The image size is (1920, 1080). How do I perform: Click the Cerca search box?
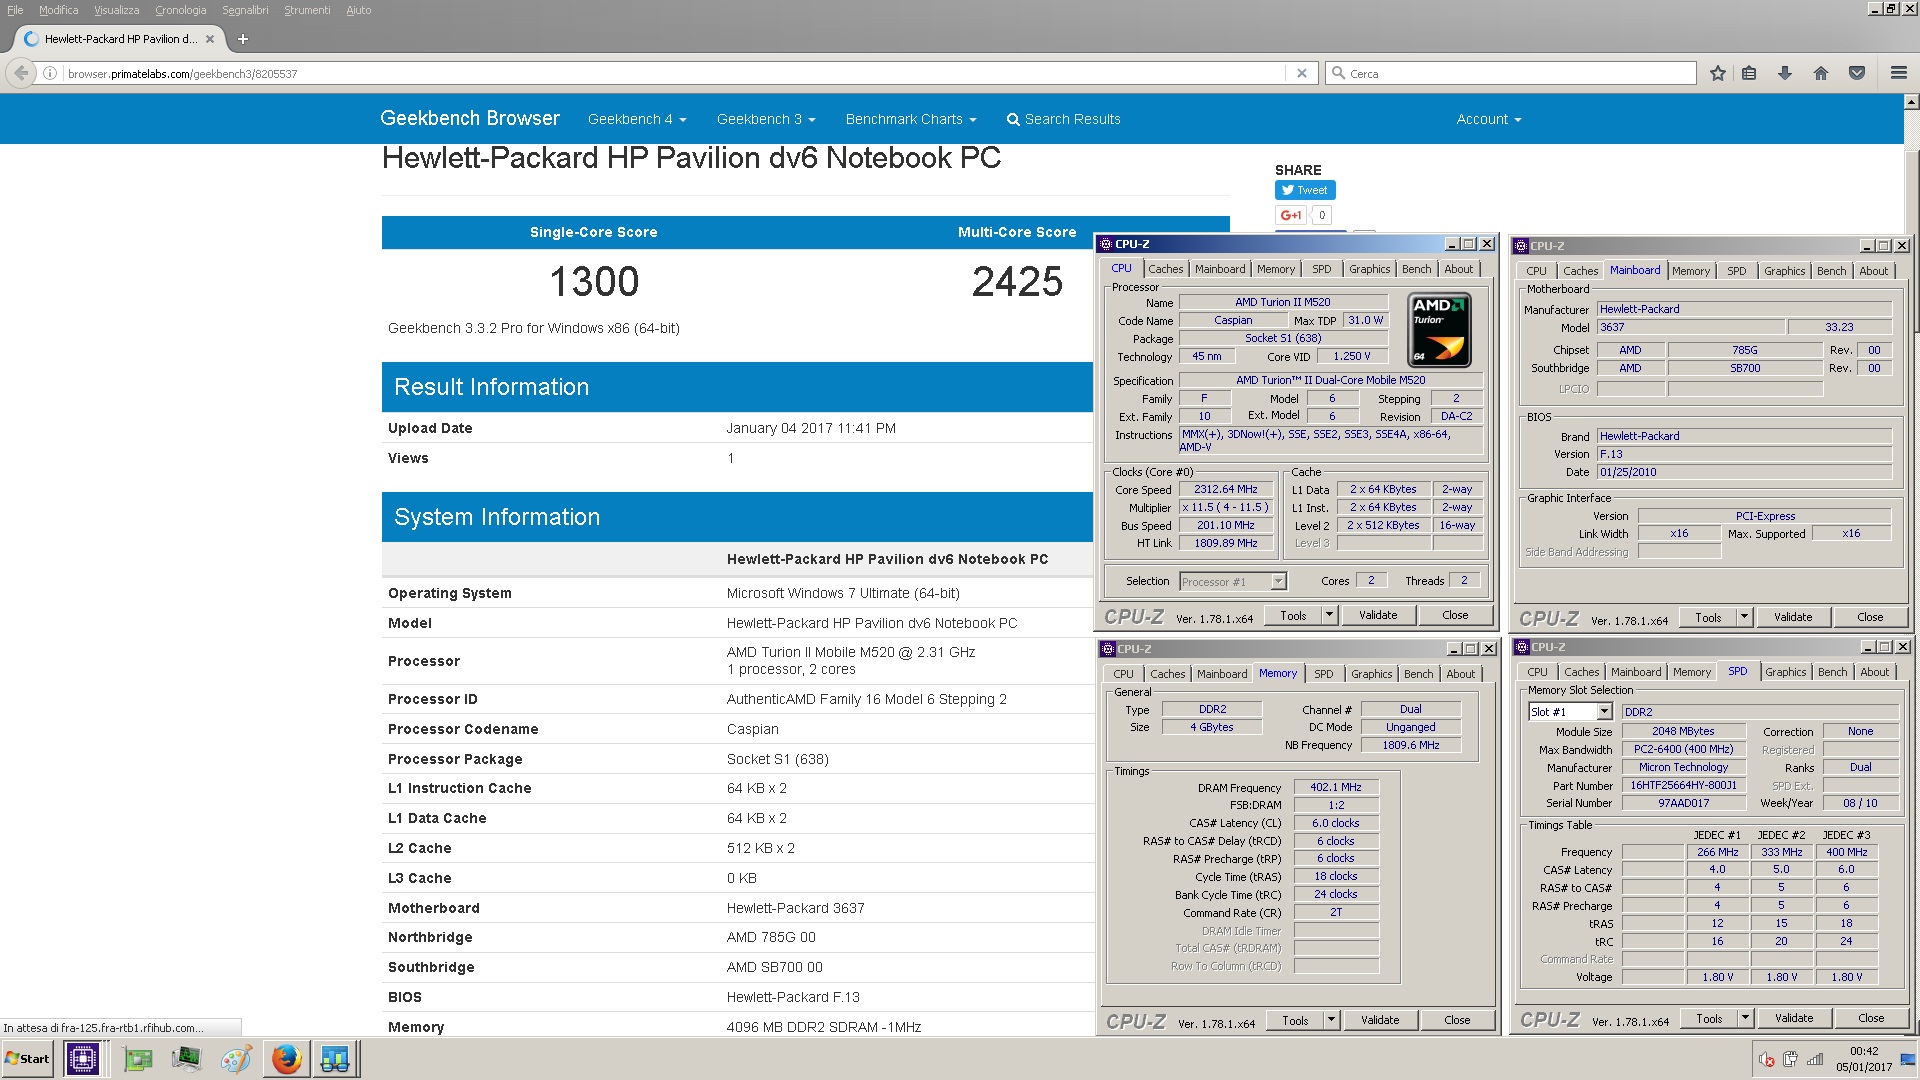tap(1510, 74)
